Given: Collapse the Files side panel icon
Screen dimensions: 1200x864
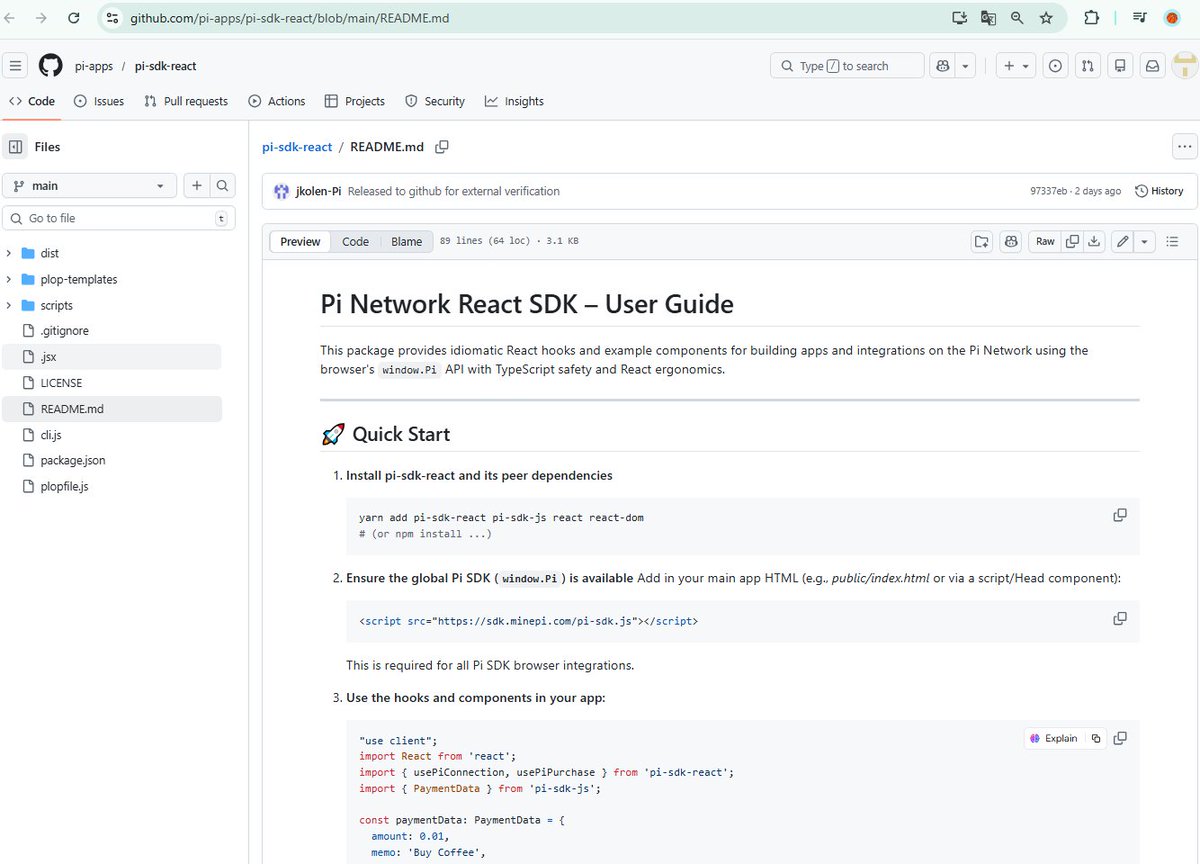Looking at the screenshot, I should click(x=15, y=147).
